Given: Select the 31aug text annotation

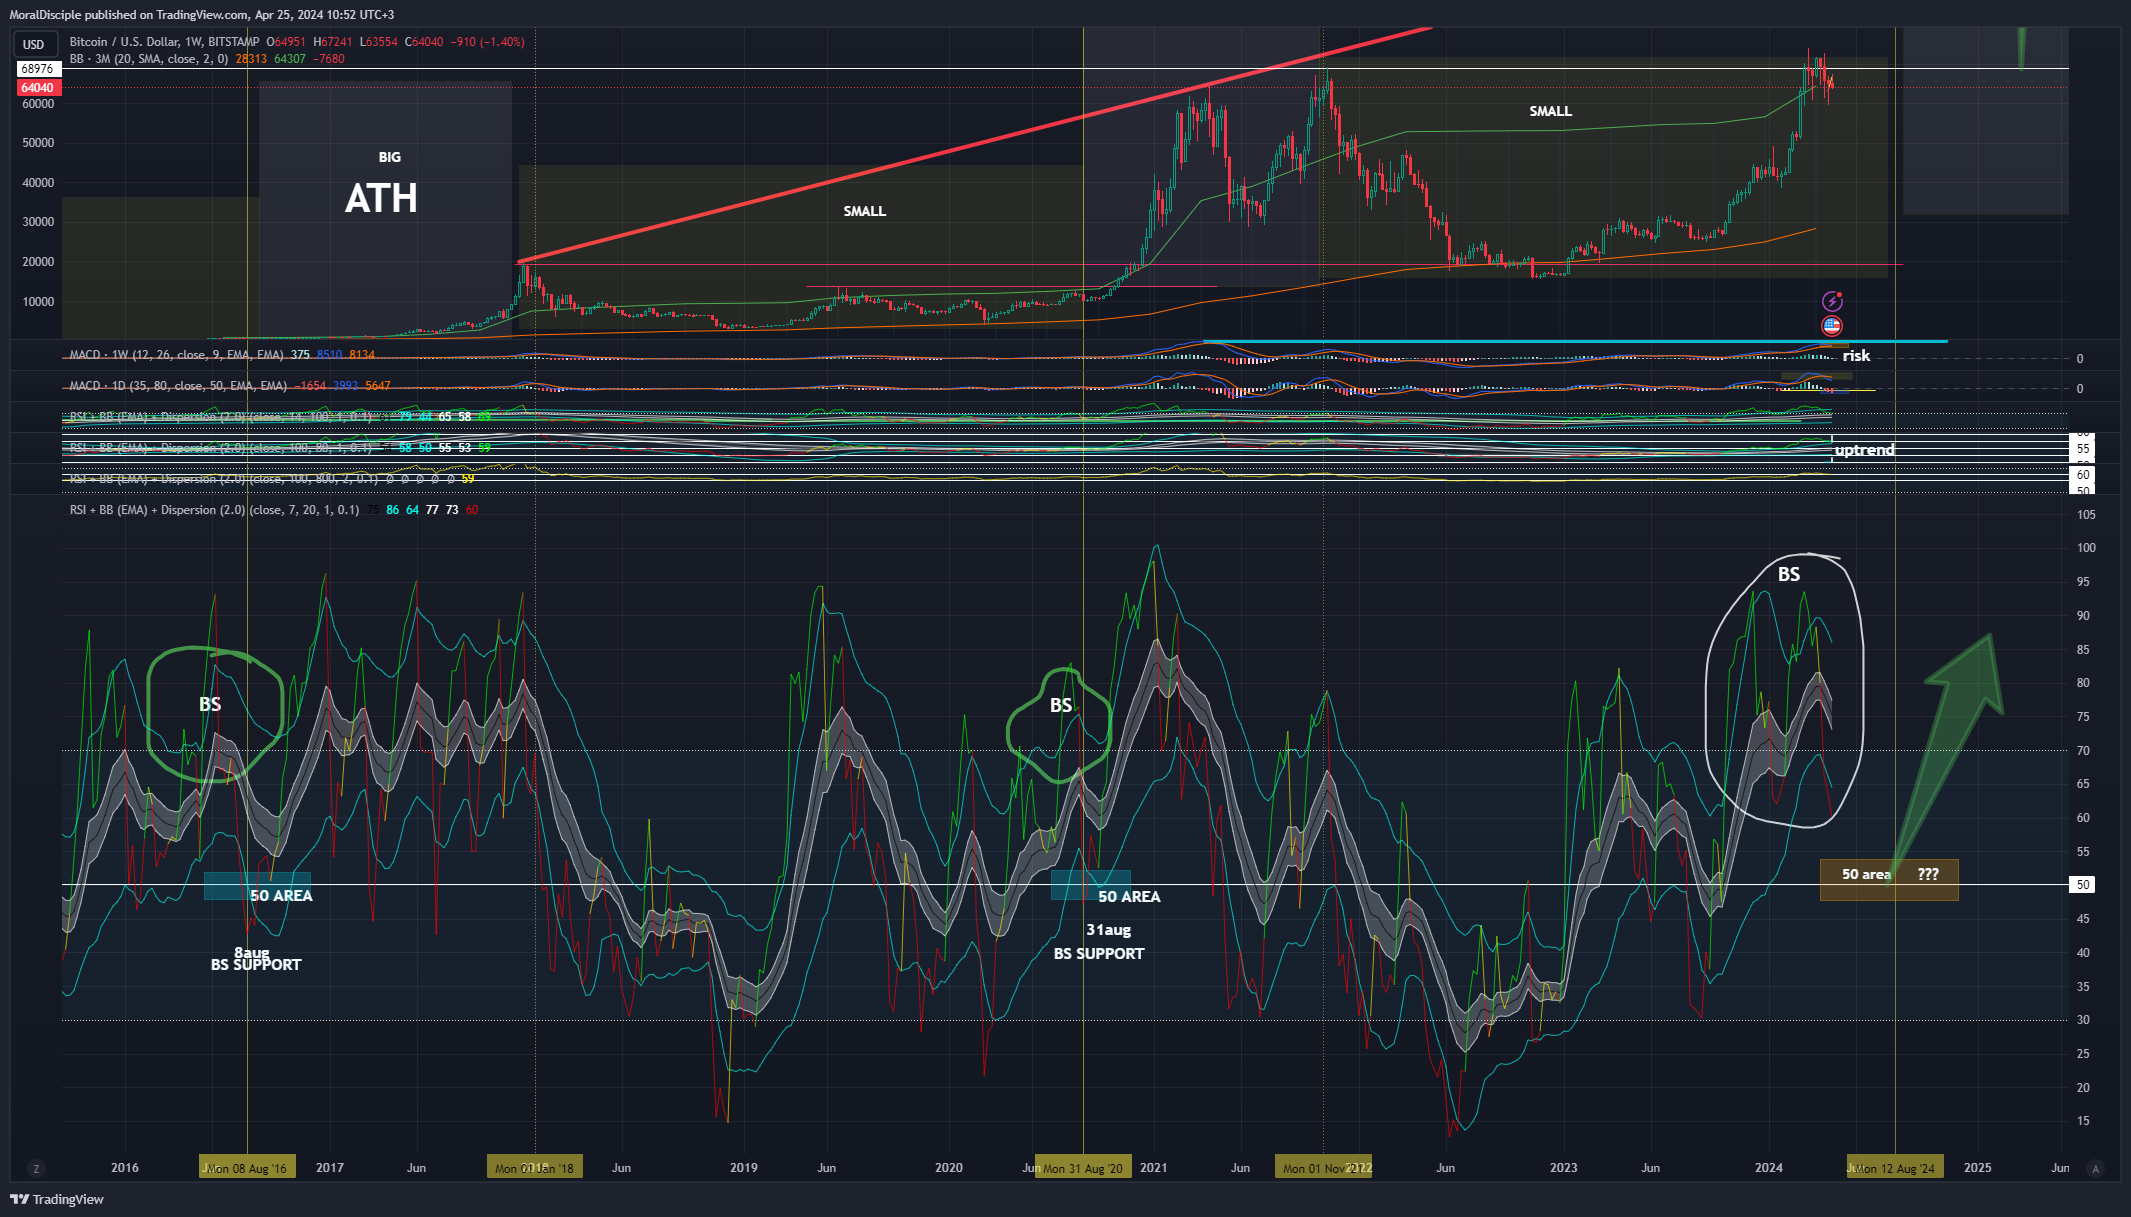Looking at the screenshot, I should point(1108,930).
